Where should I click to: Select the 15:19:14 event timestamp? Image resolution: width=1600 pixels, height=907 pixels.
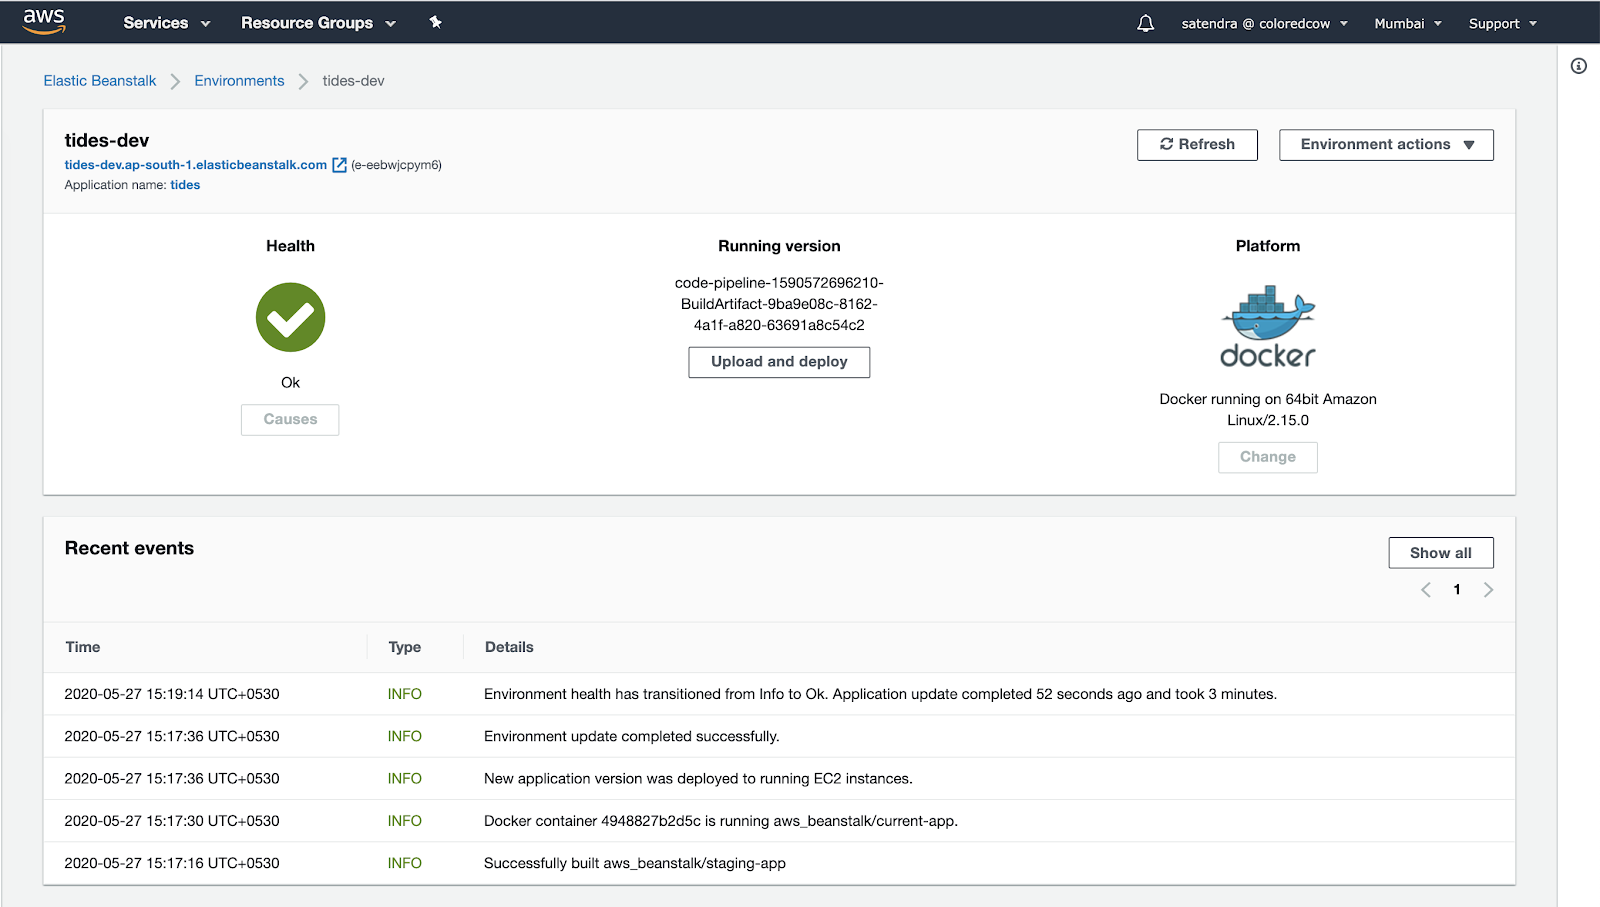point(172,694)
